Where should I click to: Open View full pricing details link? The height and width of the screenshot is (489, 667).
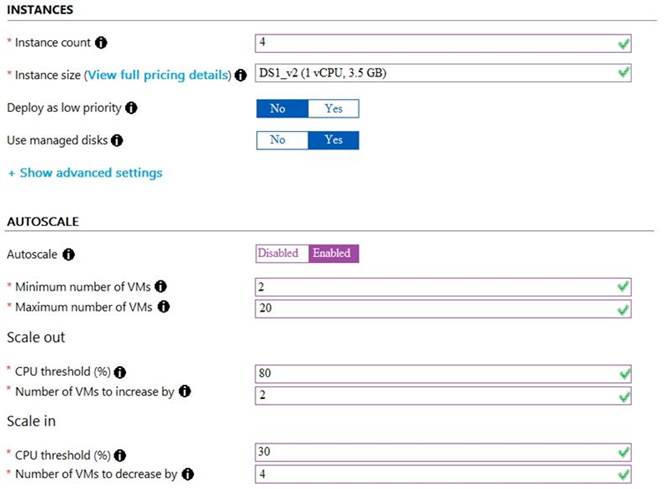(158, 75)
